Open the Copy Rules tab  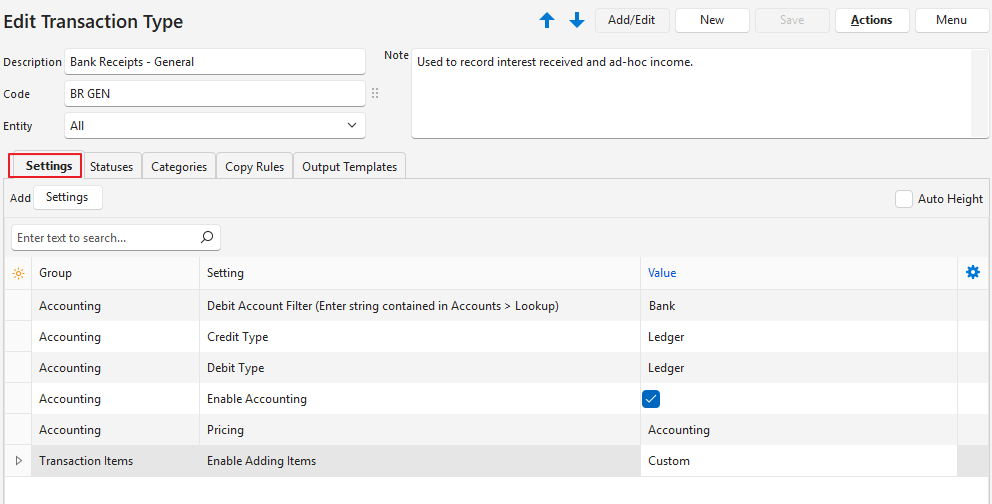coord(254,167)
